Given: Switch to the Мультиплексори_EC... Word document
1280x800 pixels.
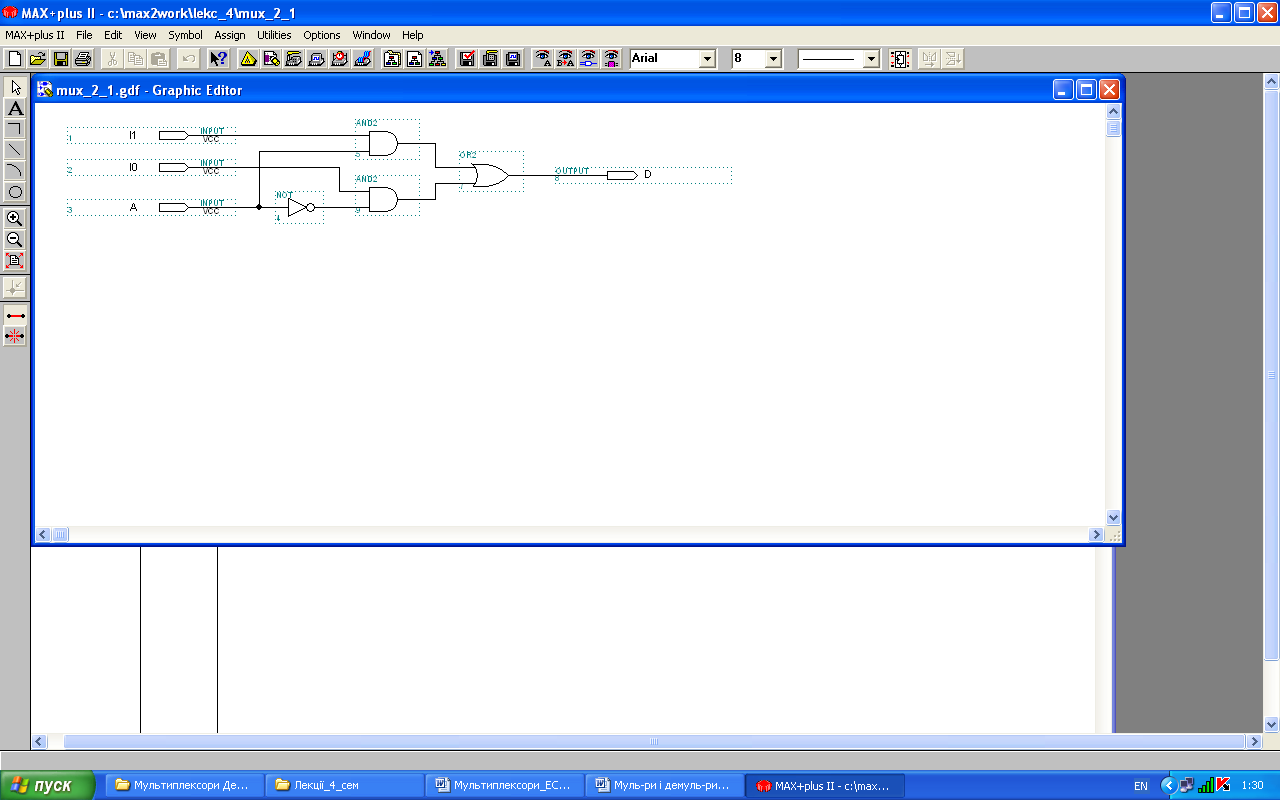Looking at the screenshot, I should pos(505,785).
